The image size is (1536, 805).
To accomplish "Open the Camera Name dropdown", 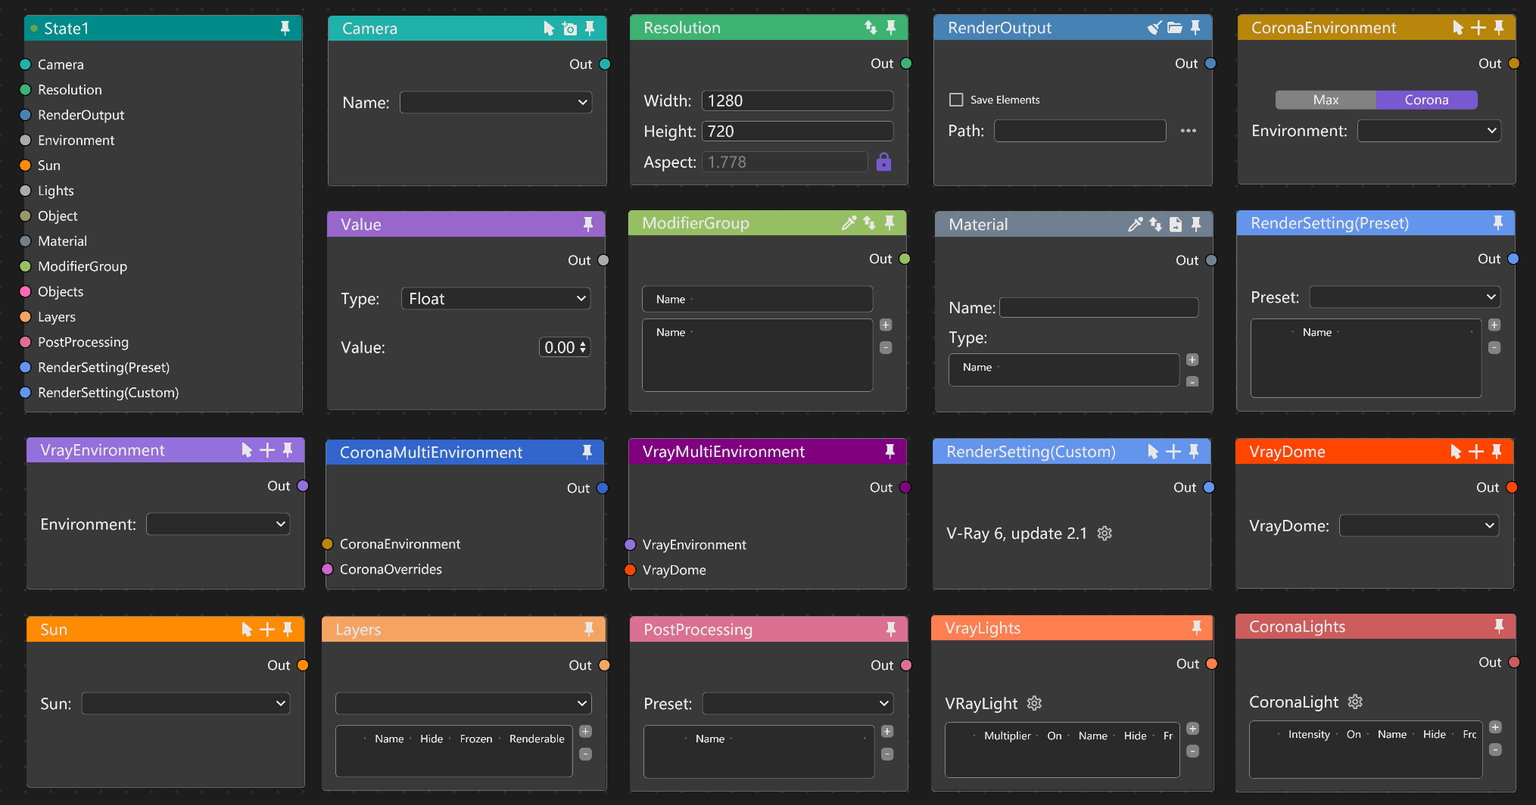I will tap(496, 102).
